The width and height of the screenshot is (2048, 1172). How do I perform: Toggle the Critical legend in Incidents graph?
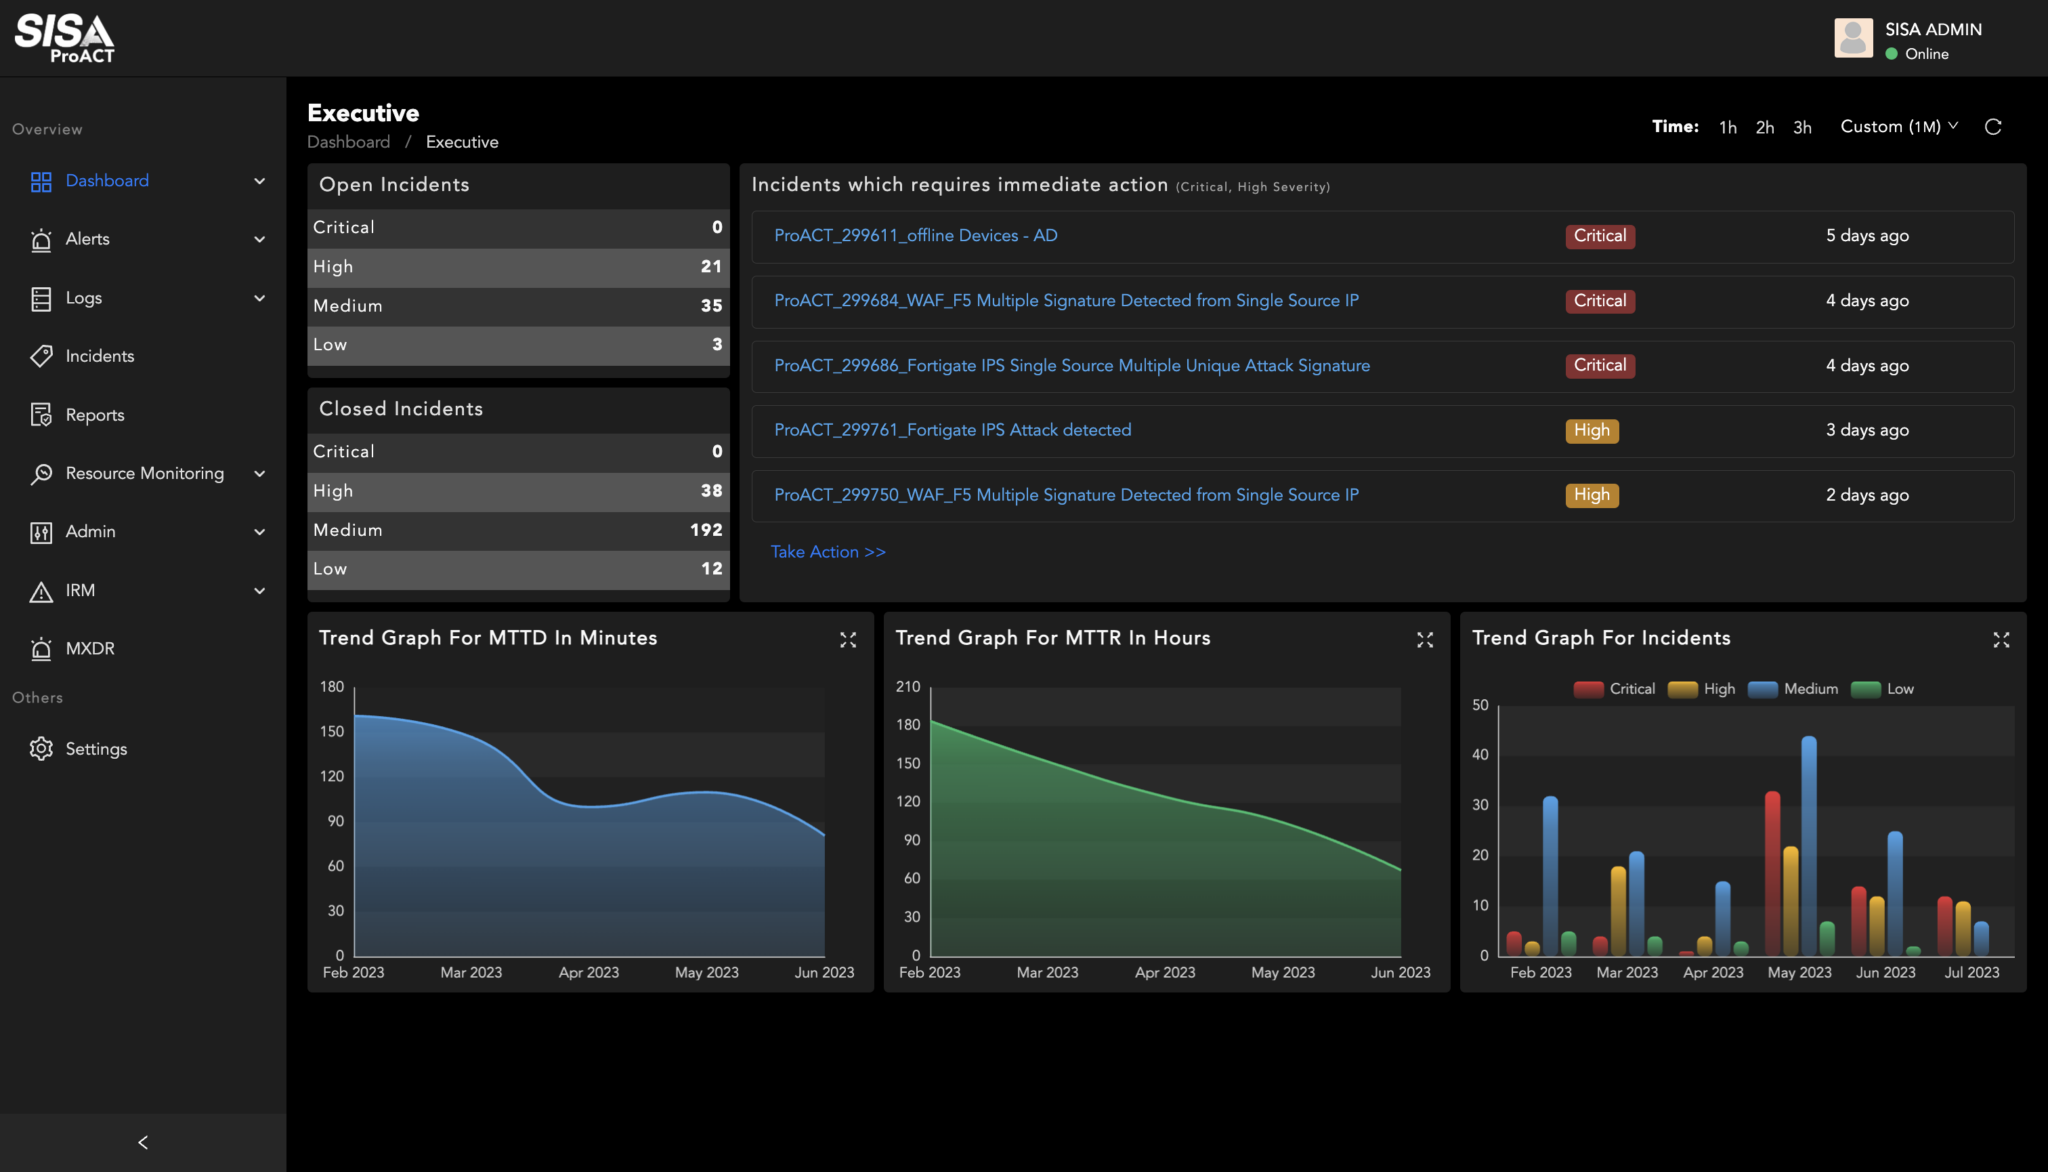click(1588, 689)
